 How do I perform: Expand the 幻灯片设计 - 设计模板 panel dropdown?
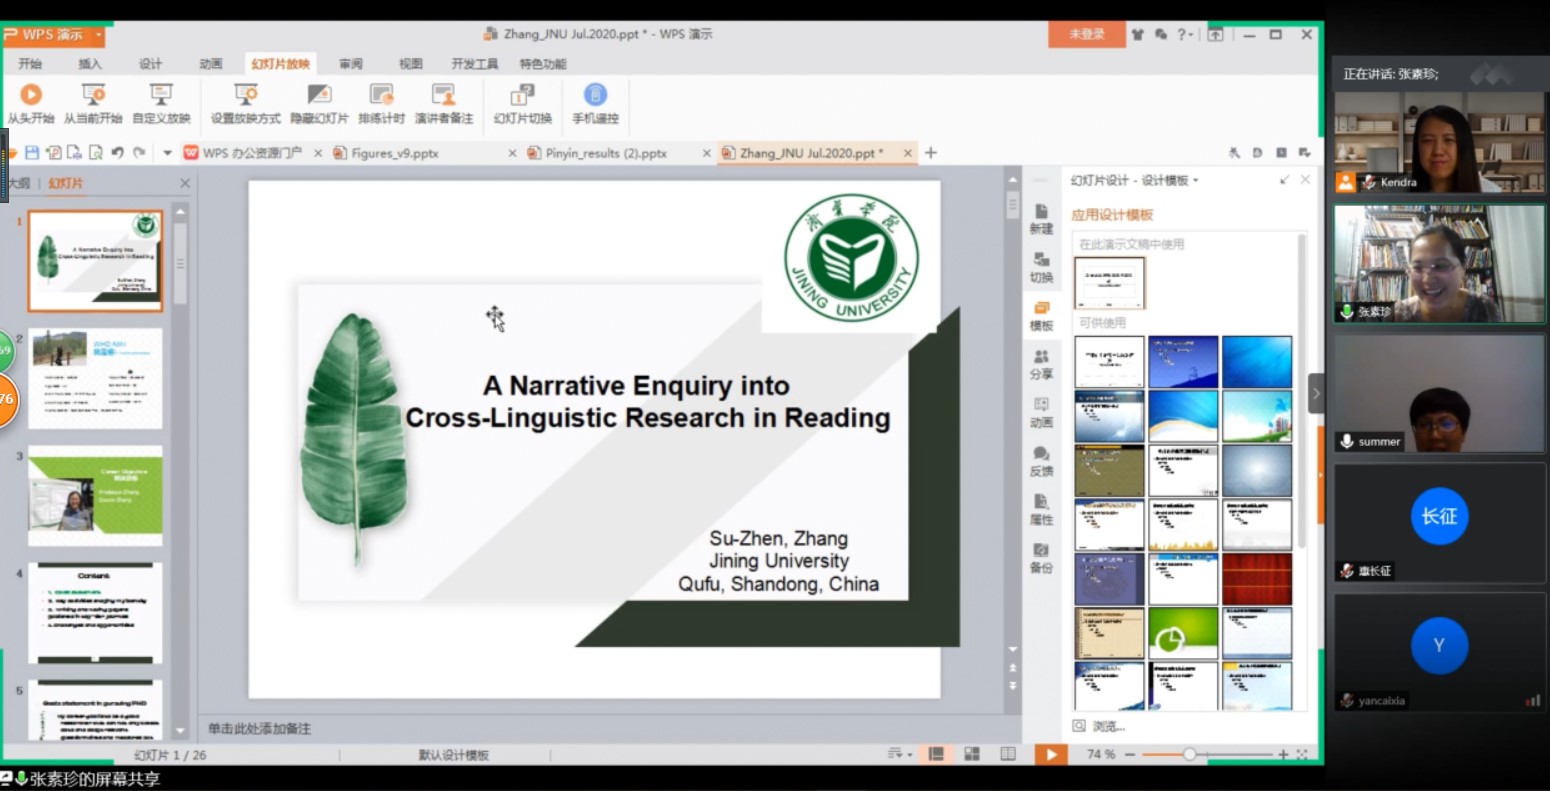tap(1196, 181)
